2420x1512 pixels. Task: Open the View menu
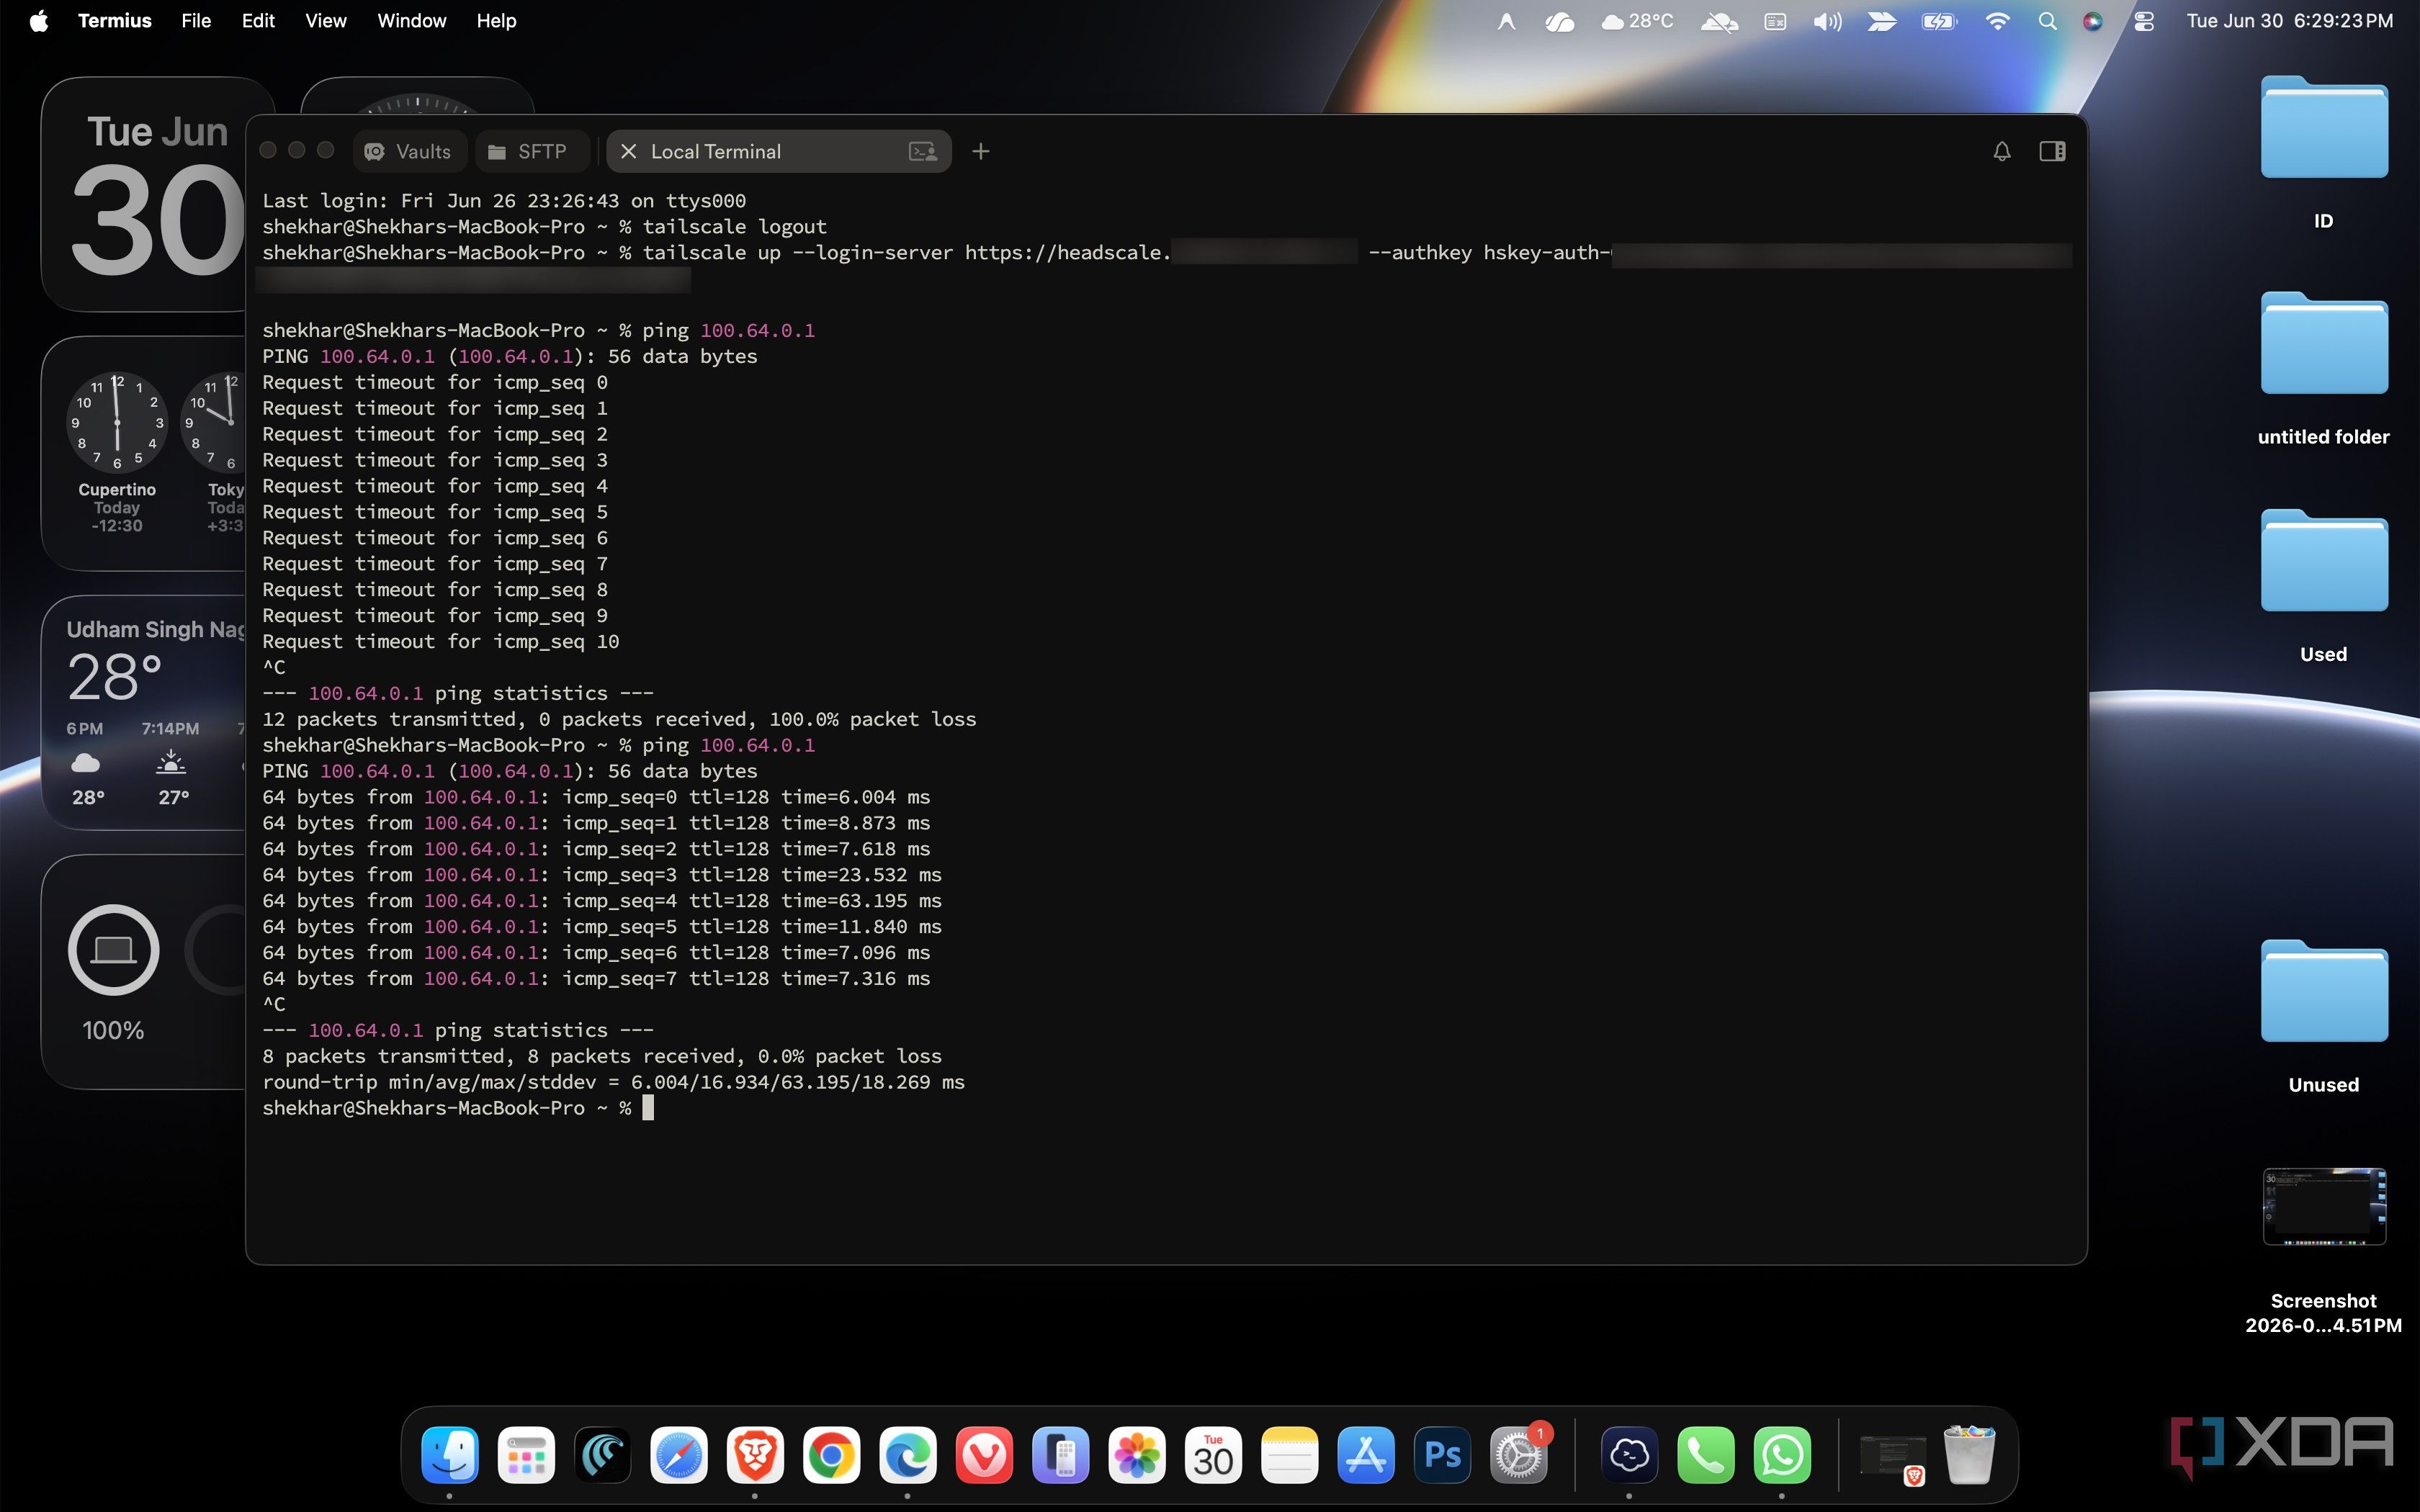tap(325, 20)
